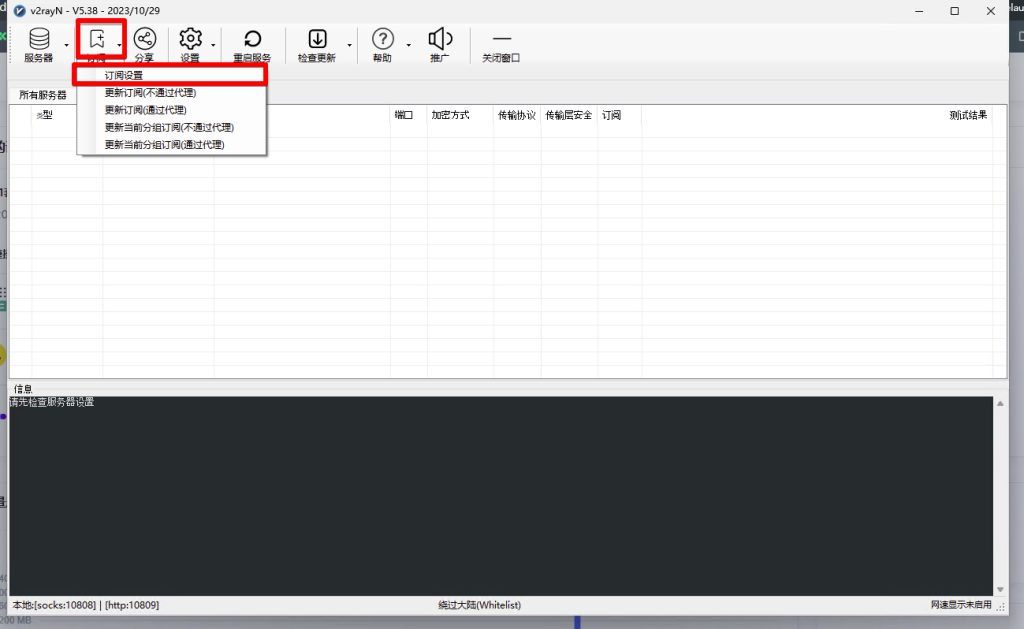Close the v2rayN window
Screen dimensions: 1024x629
tap(991, 11)
